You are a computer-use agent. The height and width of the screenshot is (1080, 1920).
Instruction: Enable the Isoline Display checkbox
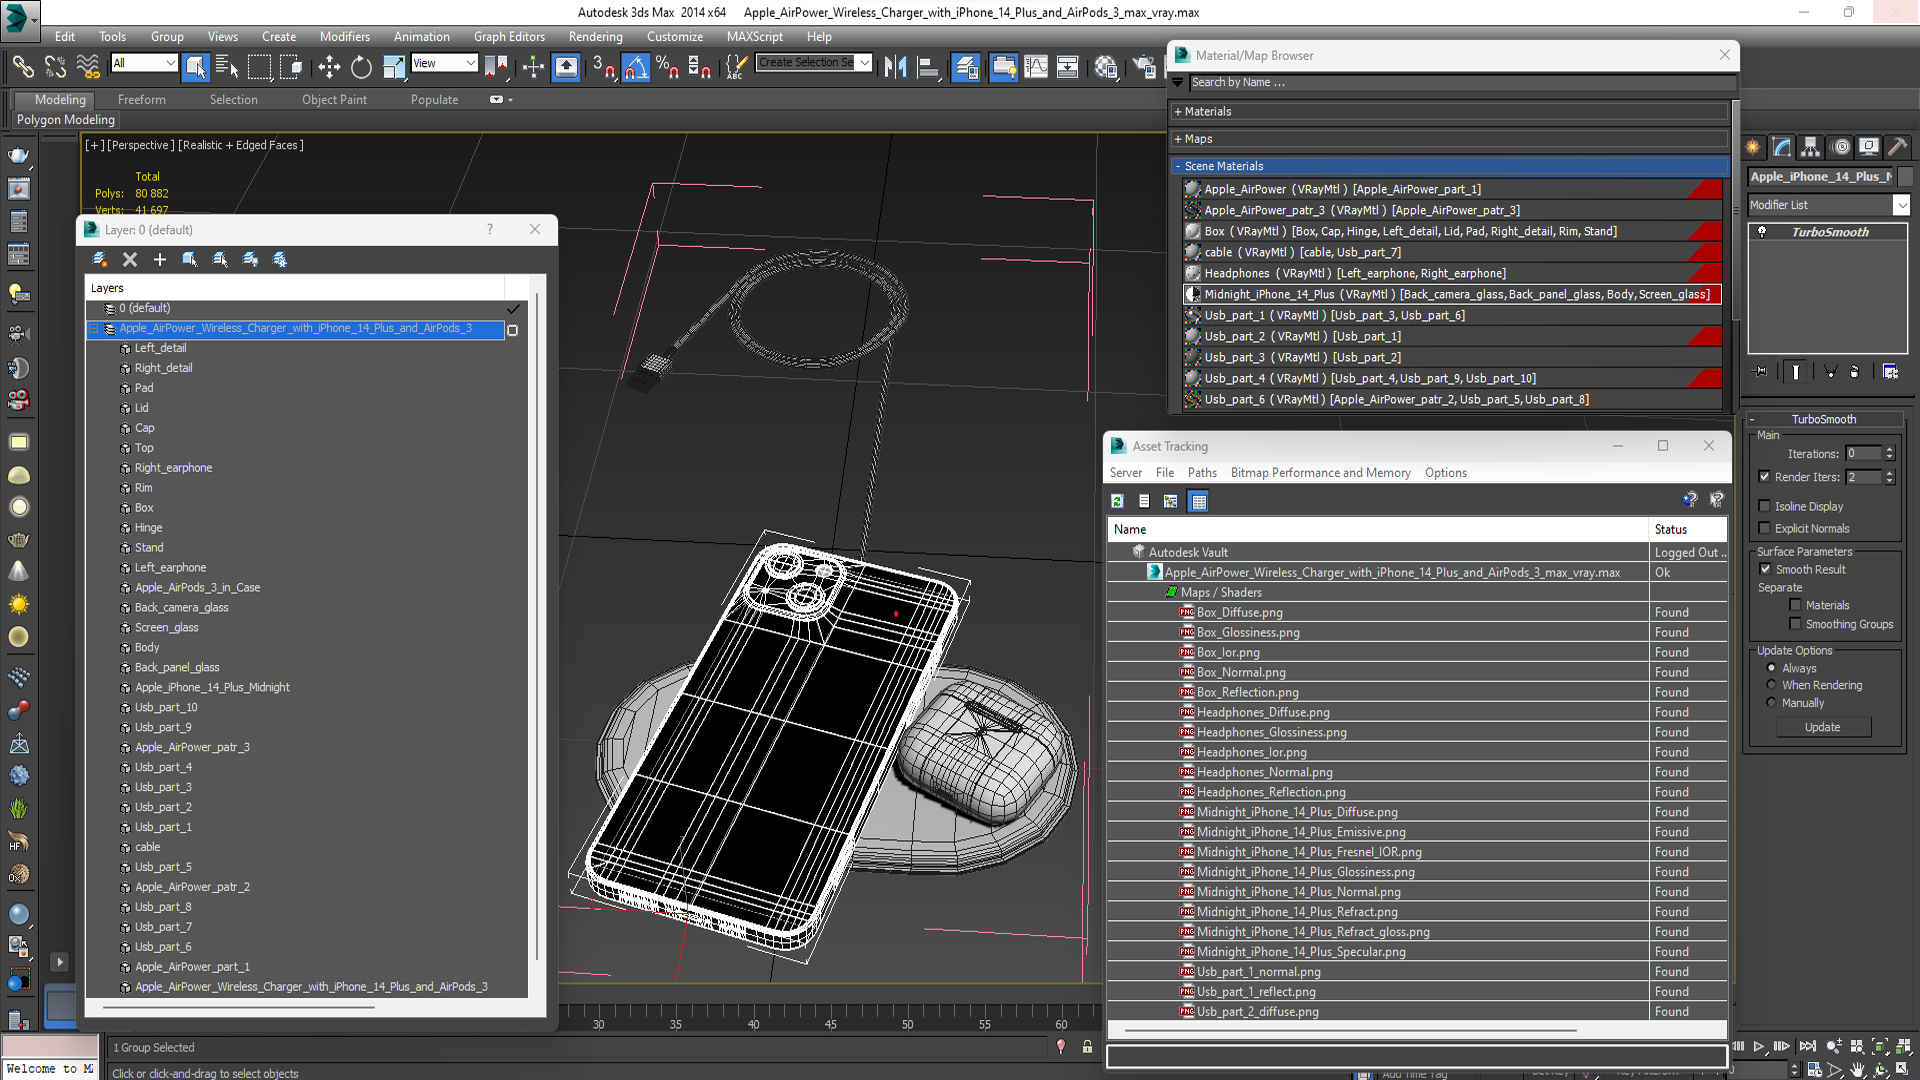pos(1764,506)
